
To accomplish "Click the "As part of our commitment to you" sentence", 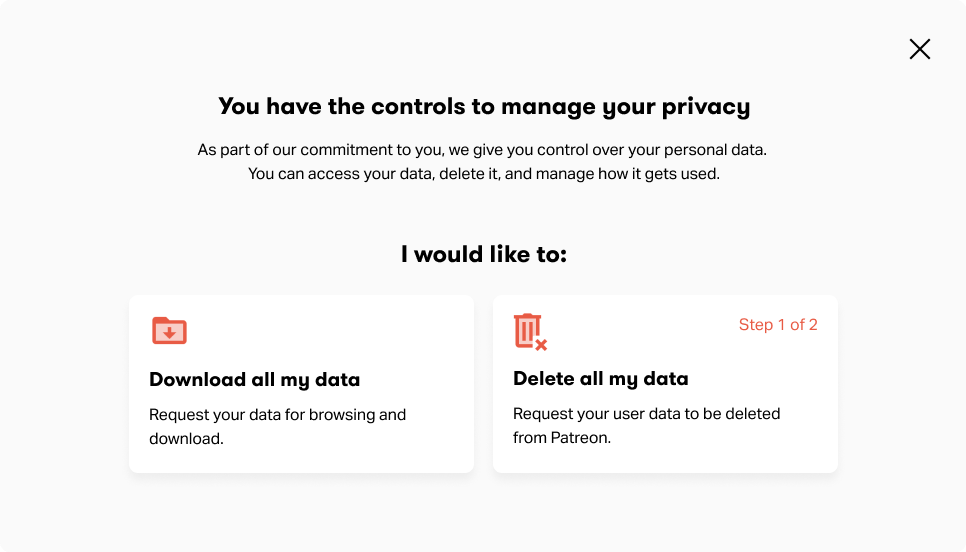I will click(x=482, y=150).
